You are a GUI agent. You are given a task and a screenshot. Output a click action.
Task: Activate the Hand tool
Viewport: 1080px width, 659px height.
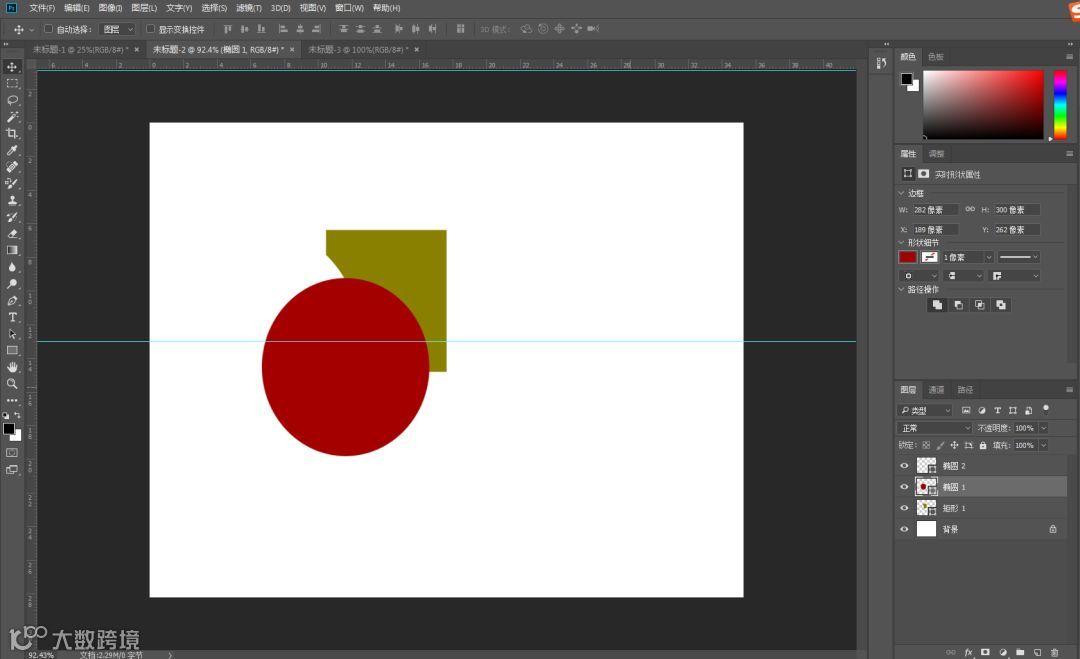click(x=12, y=367)
